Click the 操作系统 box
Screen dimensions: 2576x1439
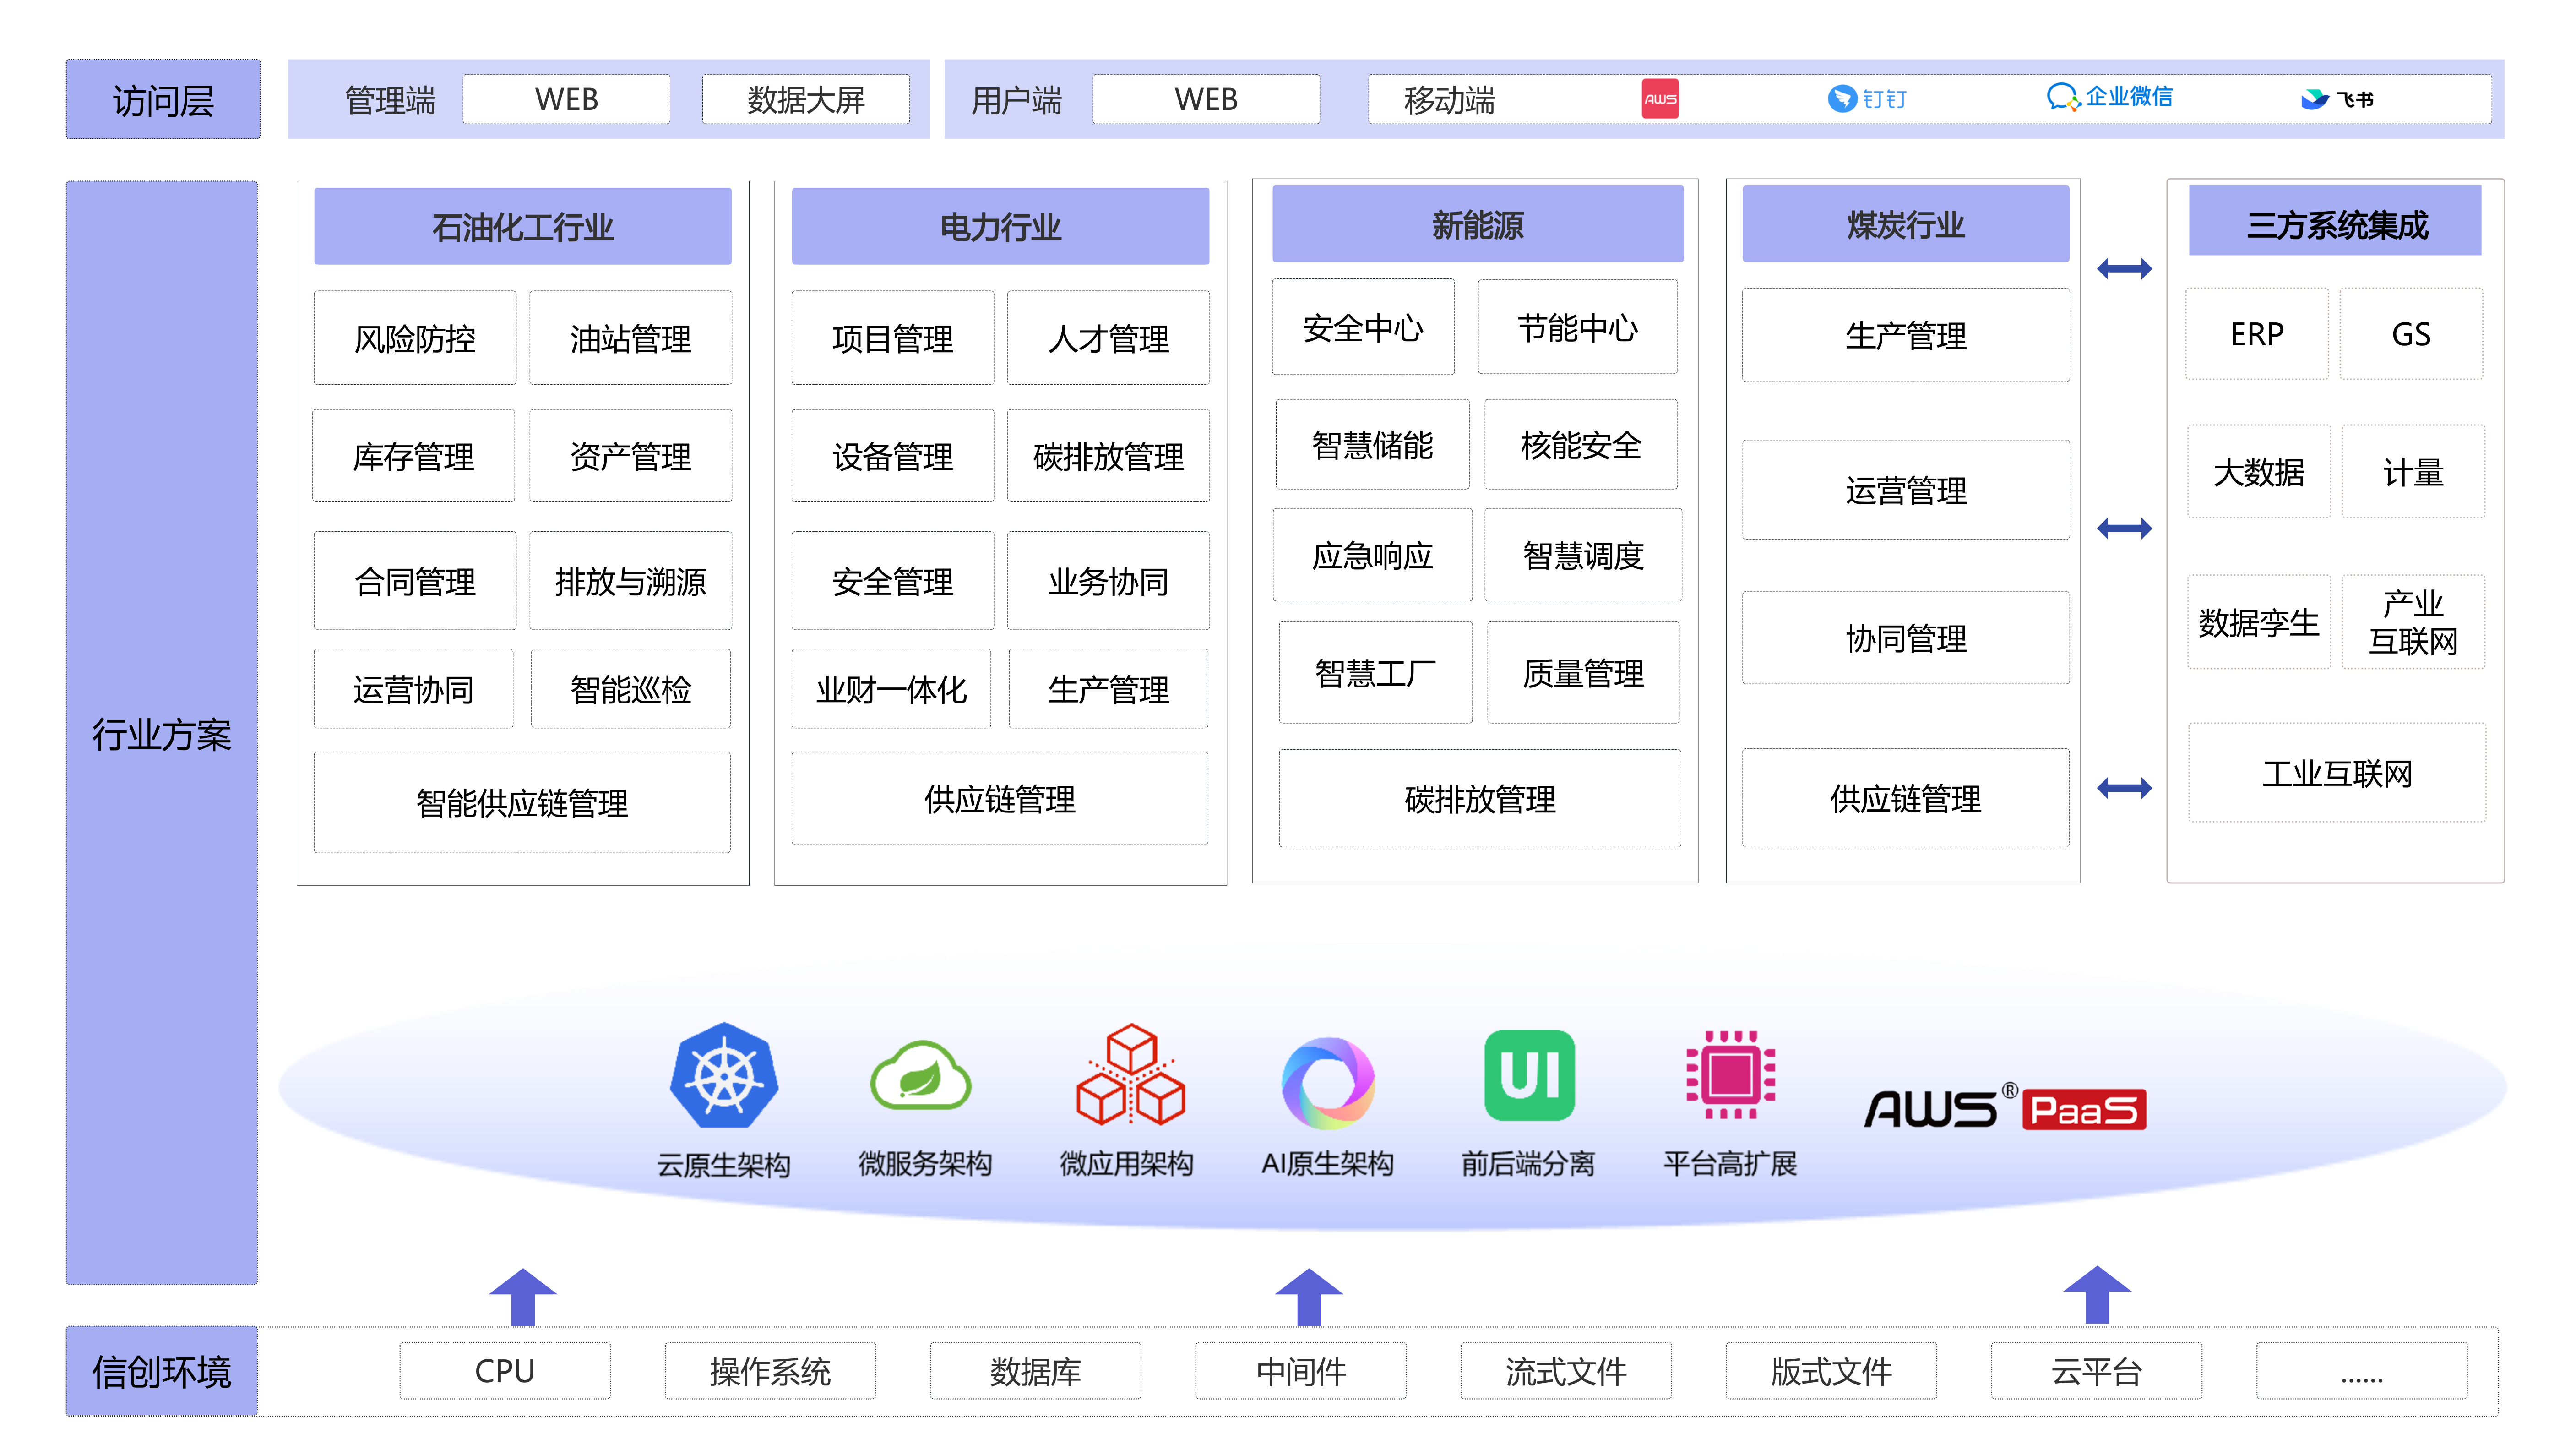(770, 1371)
